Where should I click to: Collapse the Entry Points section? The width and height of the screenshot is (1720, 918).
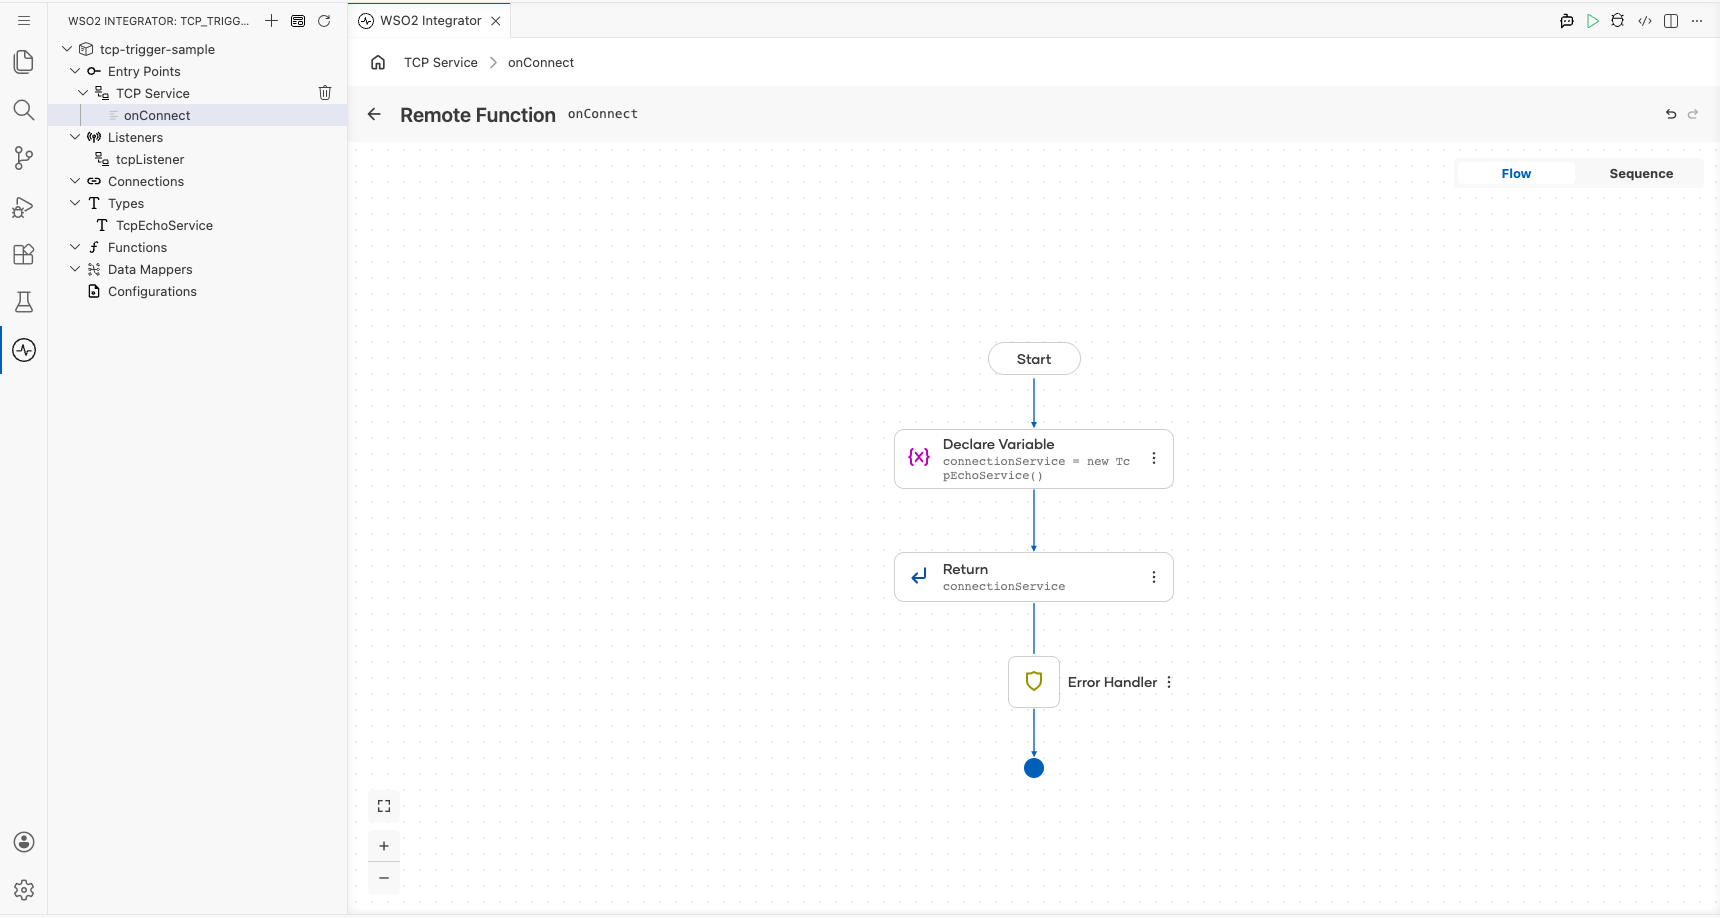click(75, 71)
